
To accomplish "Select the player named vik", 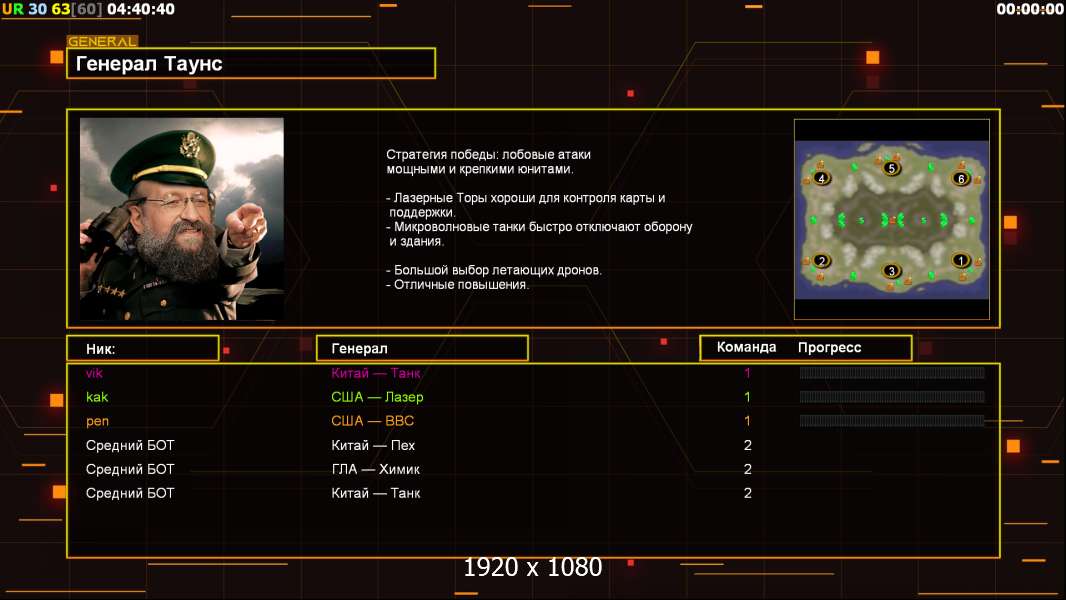I will pos(94,373).
